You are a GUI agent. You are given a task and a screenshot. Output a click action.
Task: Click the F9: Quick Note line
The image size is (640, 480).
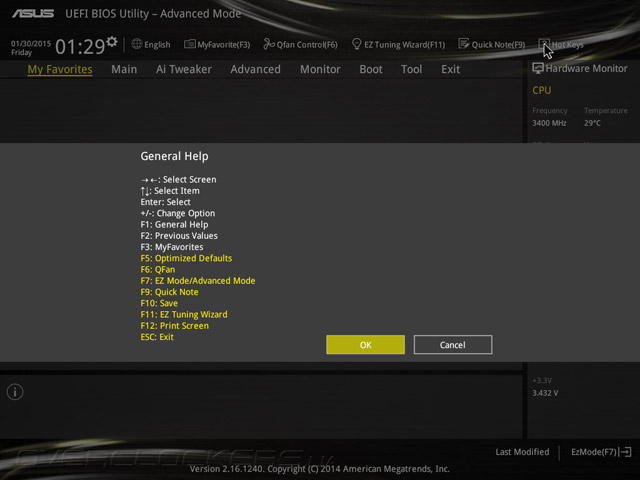tap(169, 292)
